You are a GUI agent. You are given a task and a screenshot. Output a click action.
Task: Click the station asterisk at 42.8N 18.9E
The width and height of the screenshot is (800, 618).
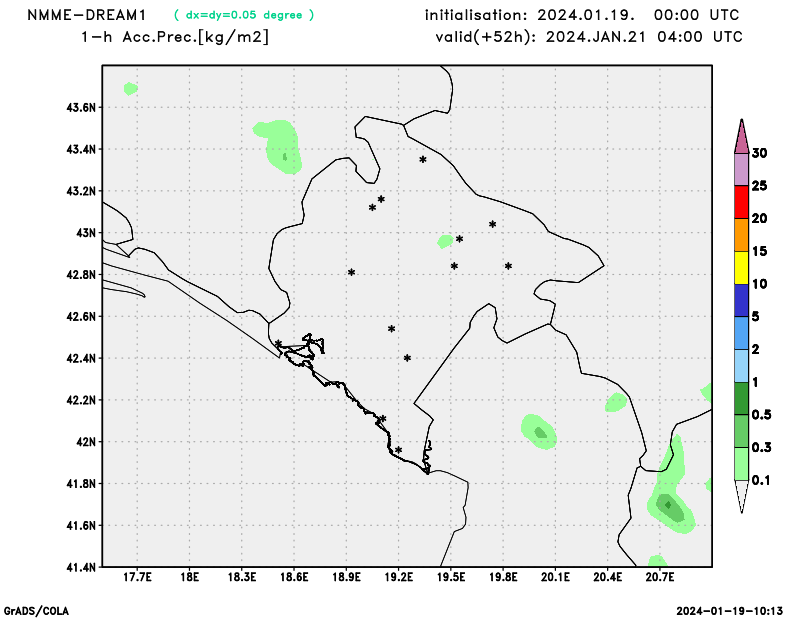tap(352, 273)
